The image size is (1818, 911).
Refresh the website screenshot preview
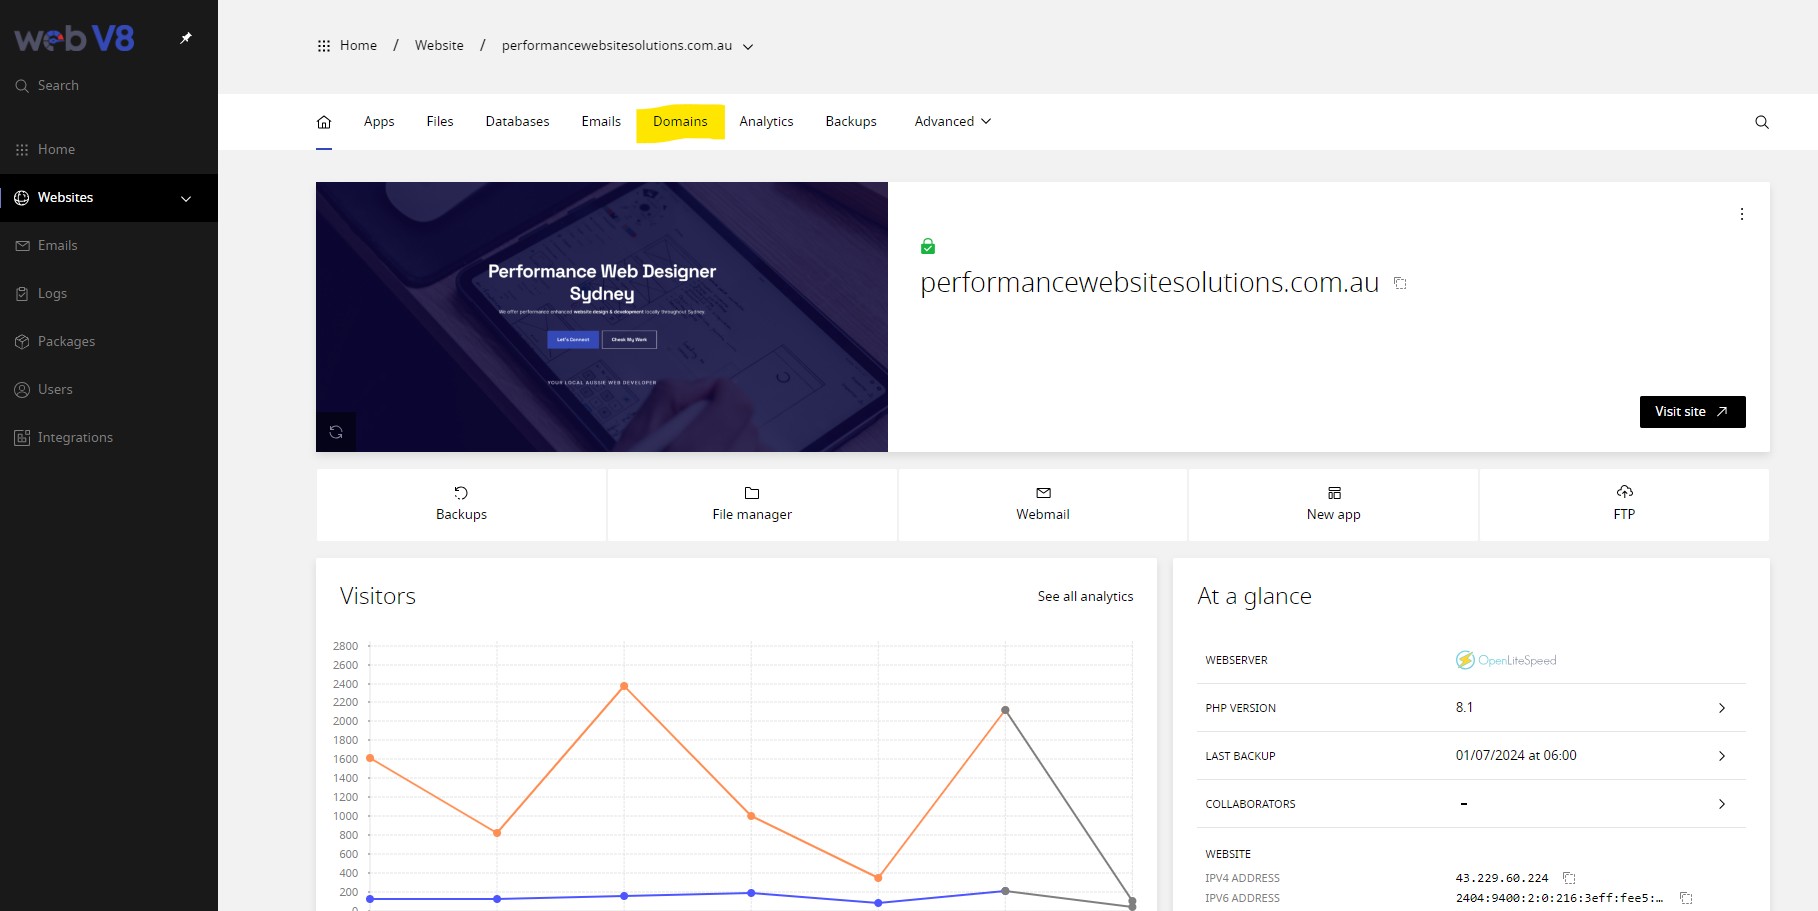[336, 432]
